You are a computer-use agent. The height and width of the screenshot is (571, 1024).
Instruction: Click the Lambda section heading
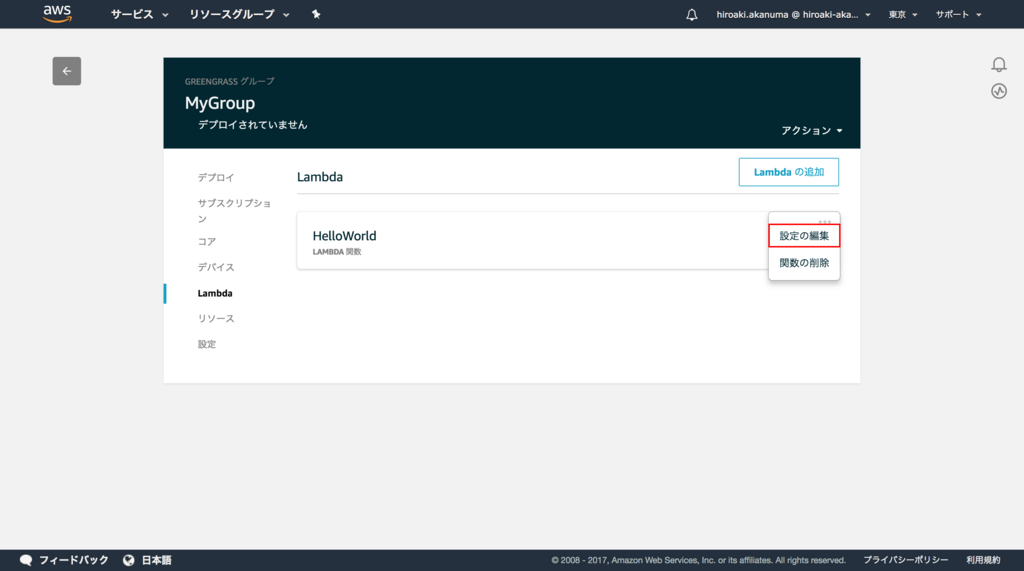coord(320,177)
